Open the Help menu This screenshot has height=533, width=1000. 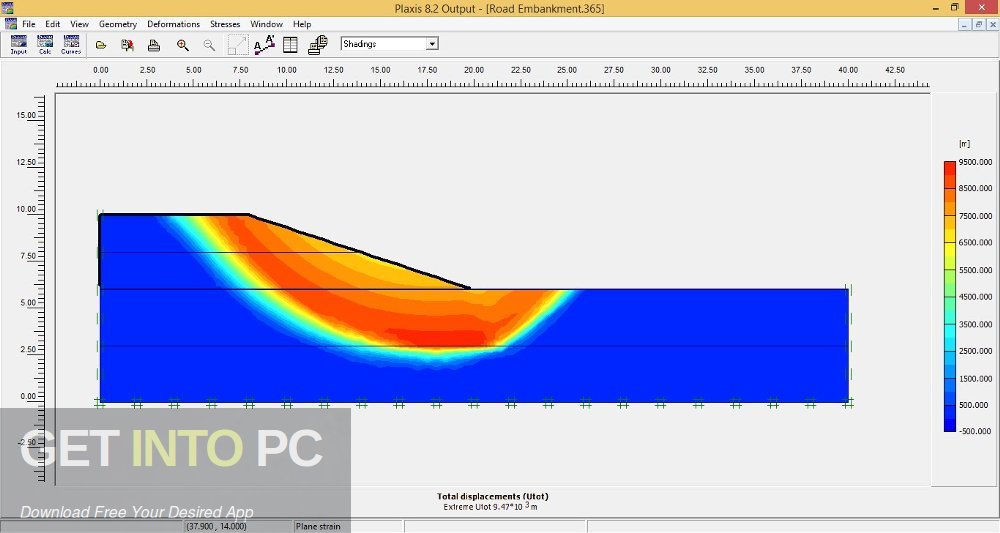tap(302, 24)
